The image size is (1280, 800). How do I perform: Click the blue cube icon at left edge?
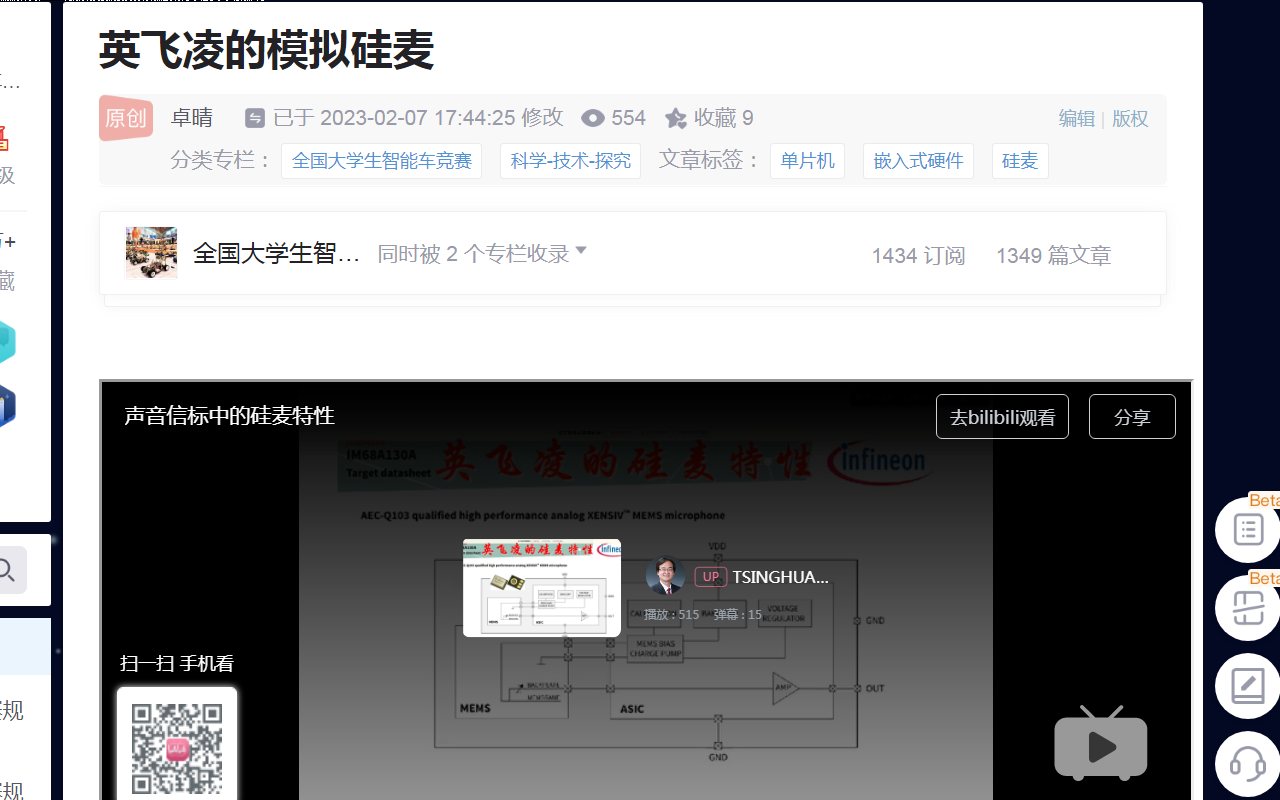pos(6,407)
